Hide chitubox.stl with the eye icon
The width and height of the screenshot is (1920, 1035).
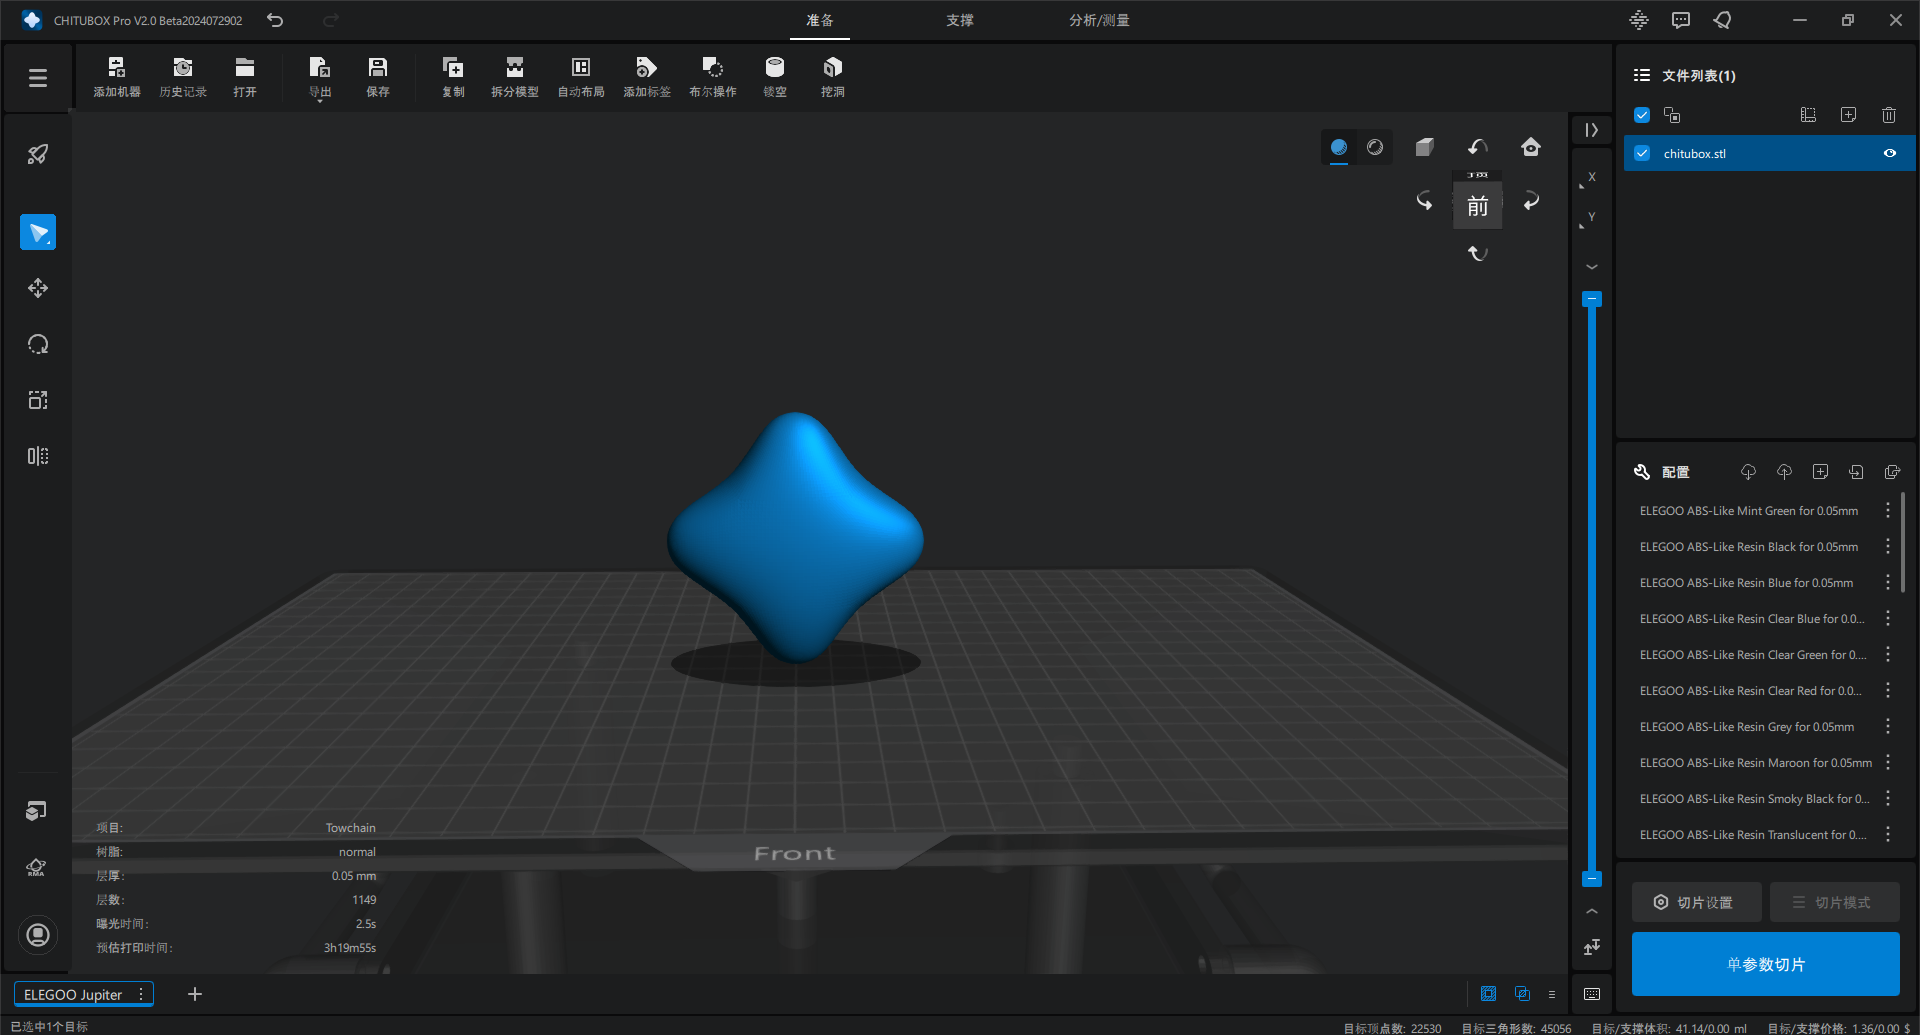click(1890, 153)
